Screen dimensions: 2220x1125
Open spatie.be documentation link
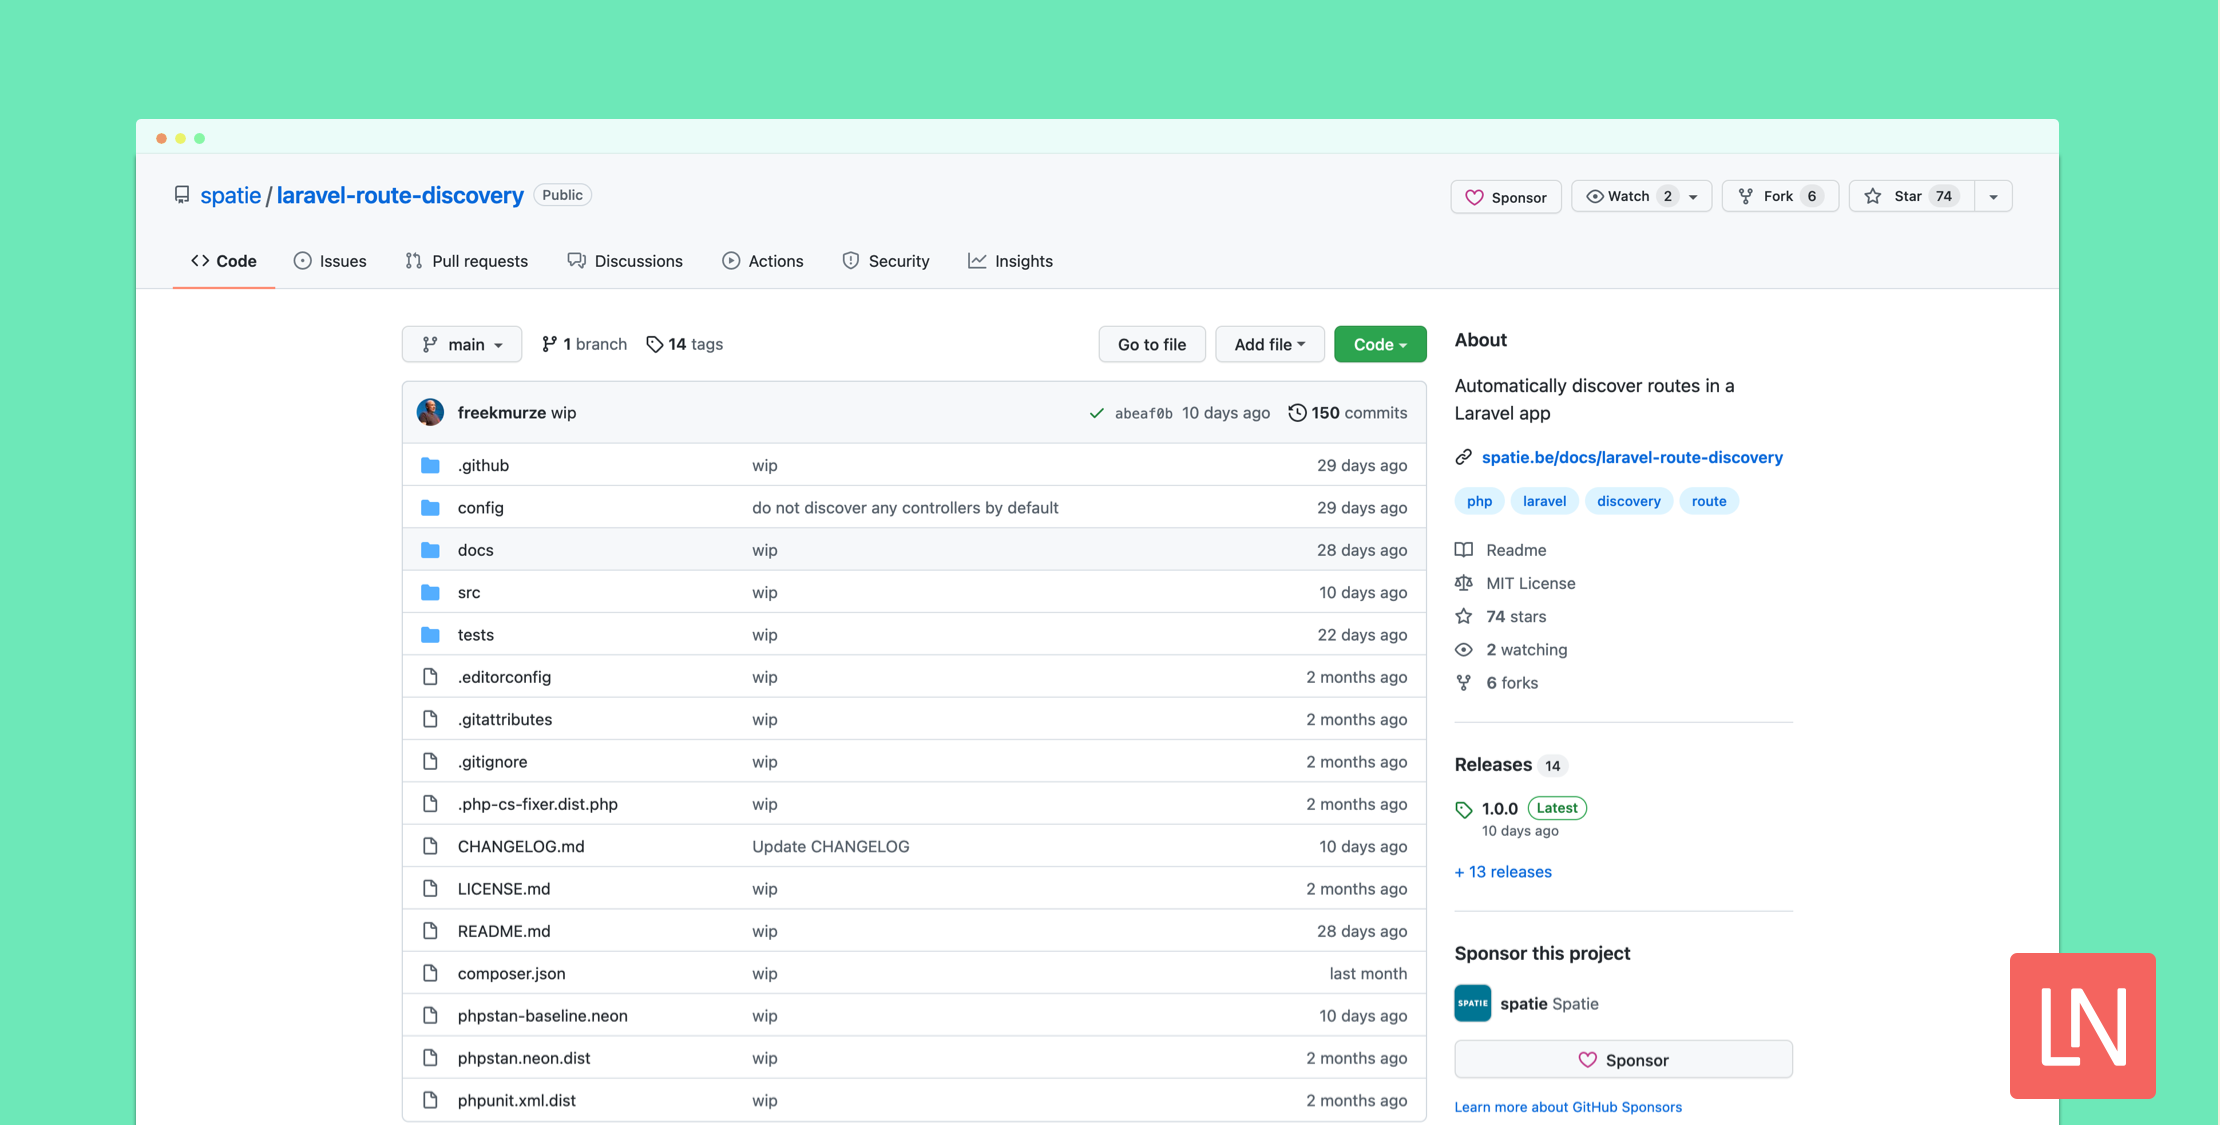[x=1632, y=457]
